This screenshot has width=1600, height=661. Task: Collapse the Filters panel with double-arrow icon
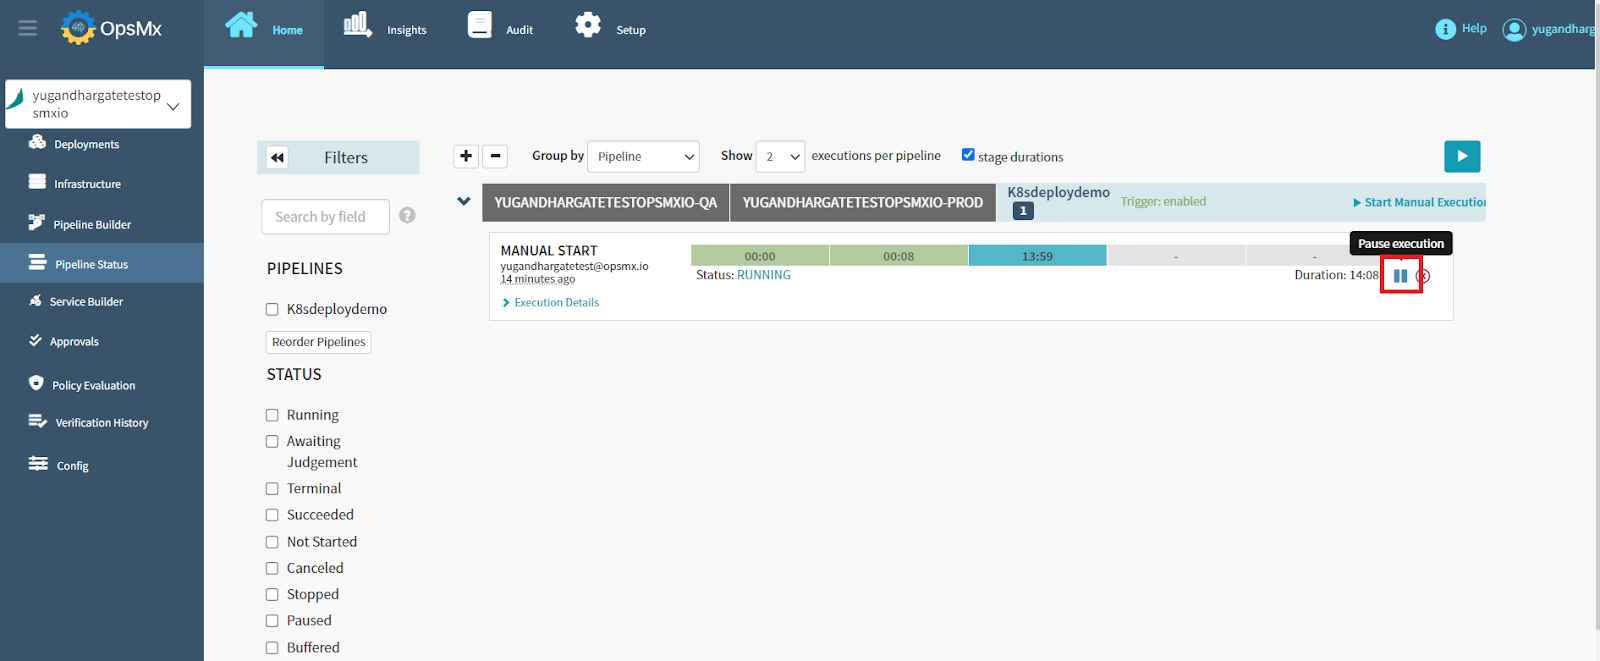coord(278,158)
